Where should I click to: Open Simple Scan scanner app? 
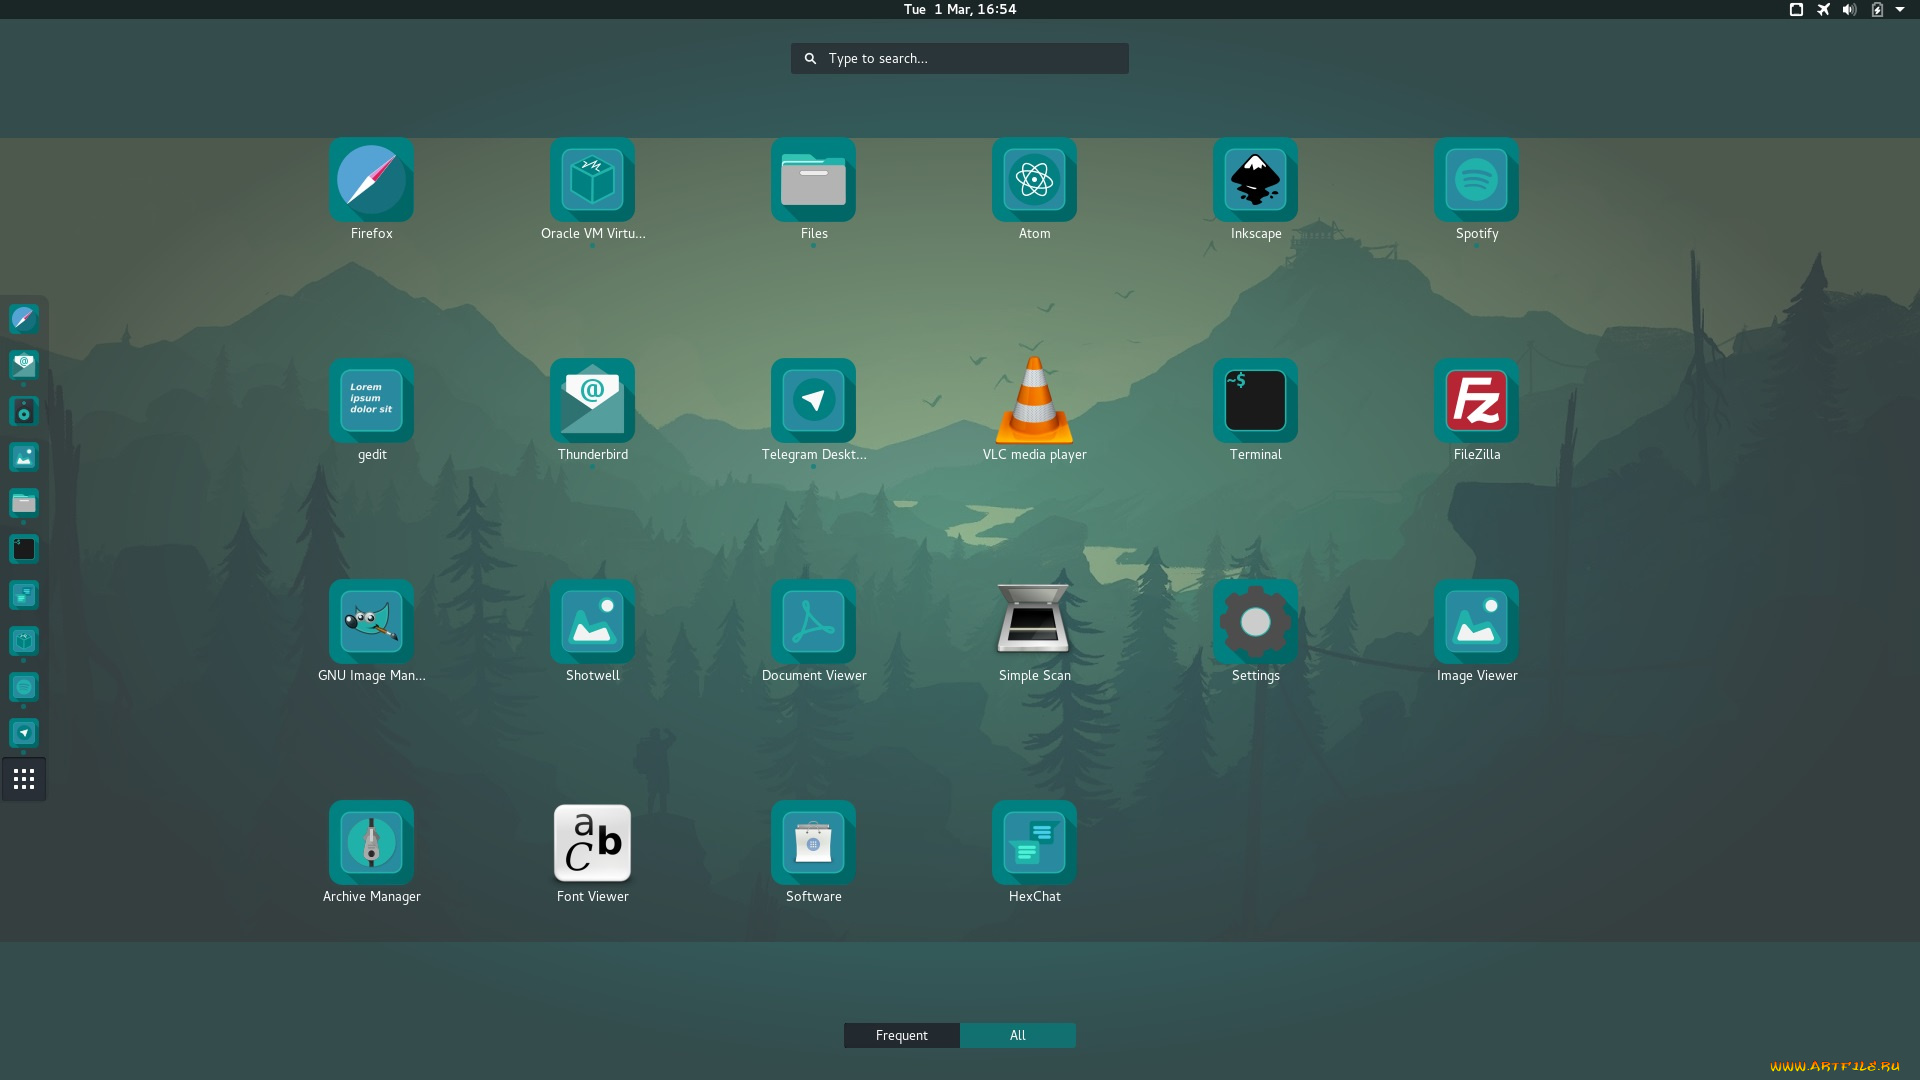tap(1034, 623)
